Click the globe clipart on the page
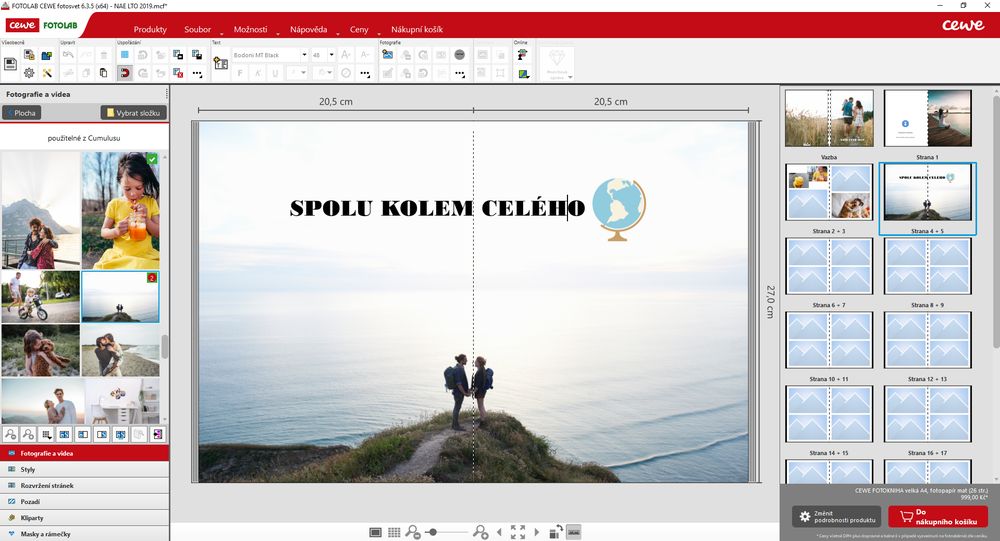 click(619, 210)
